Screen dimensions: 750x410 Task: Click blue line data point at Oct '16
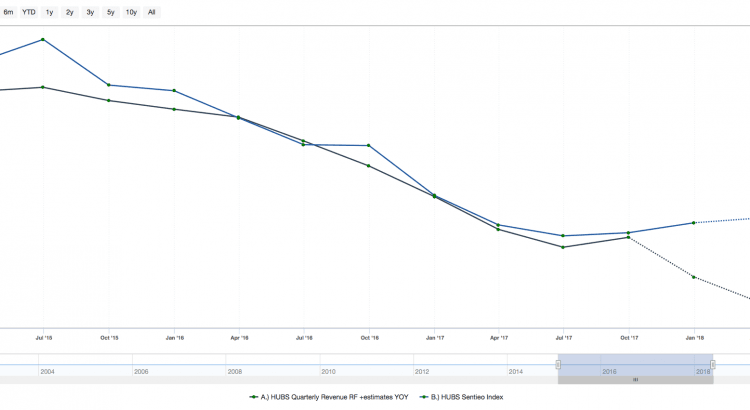369,146
